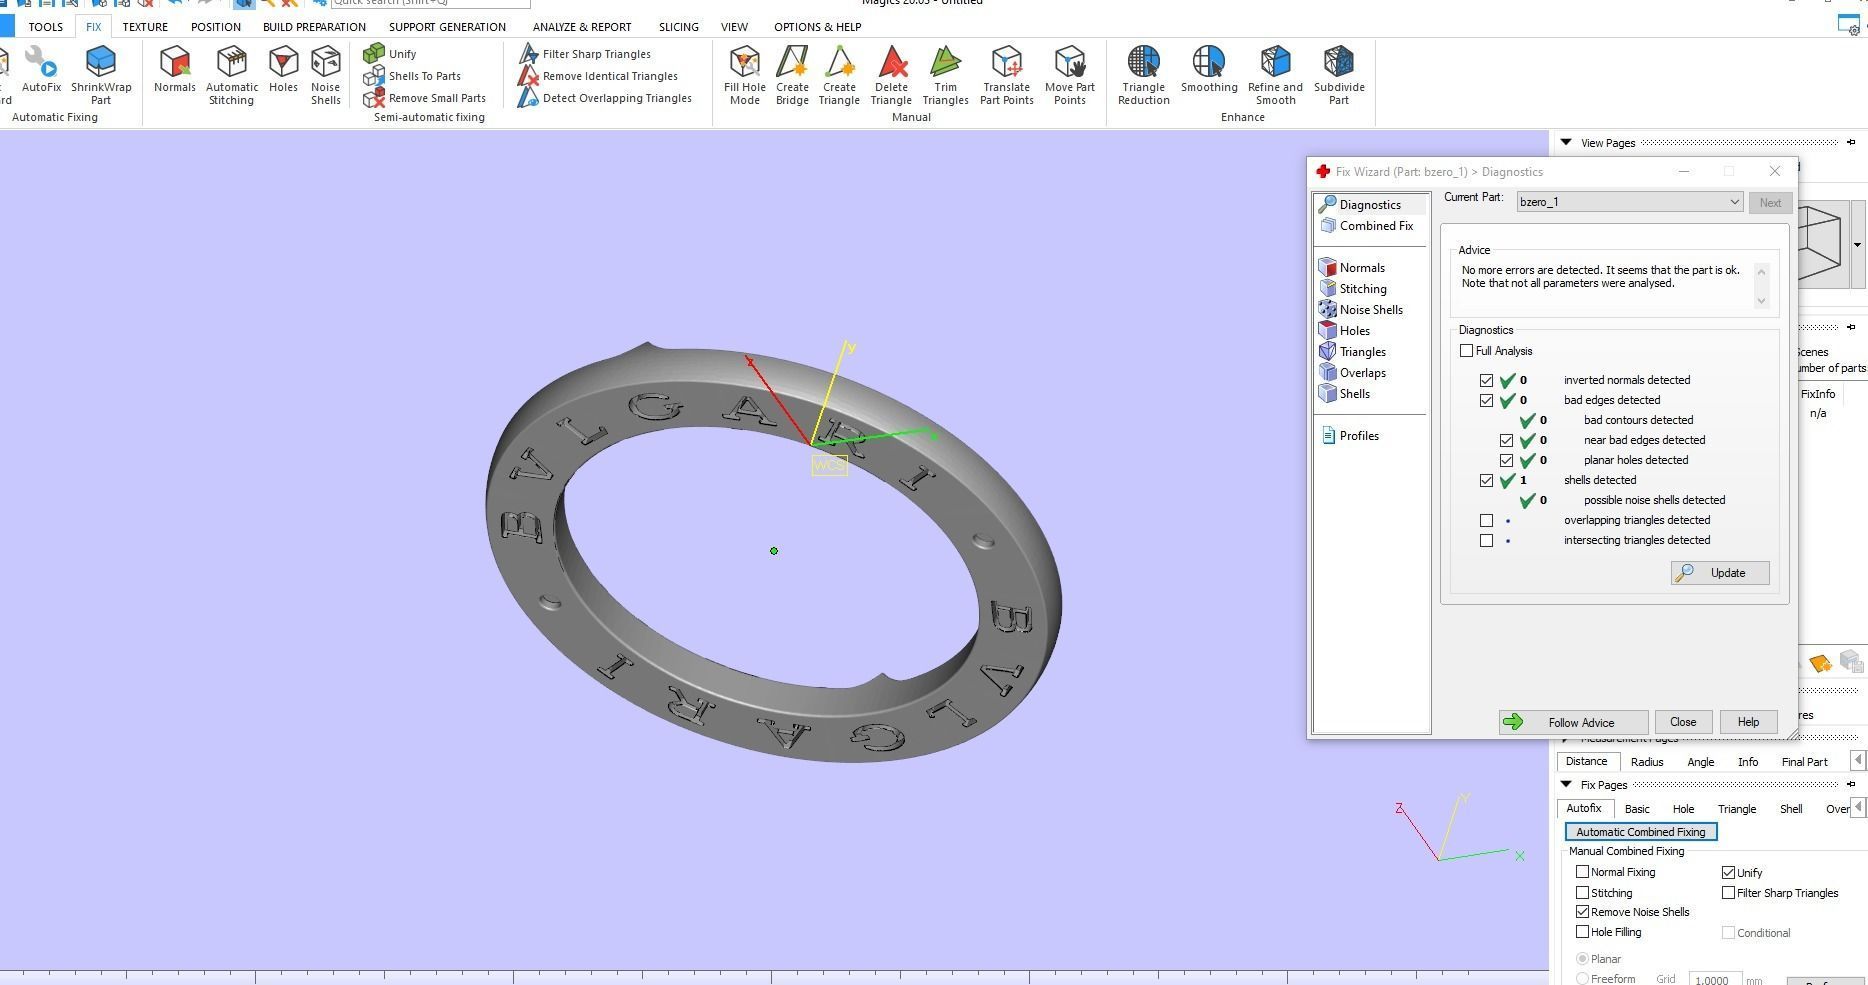Select Delete Triangle tool

click(x=891, y=75)
